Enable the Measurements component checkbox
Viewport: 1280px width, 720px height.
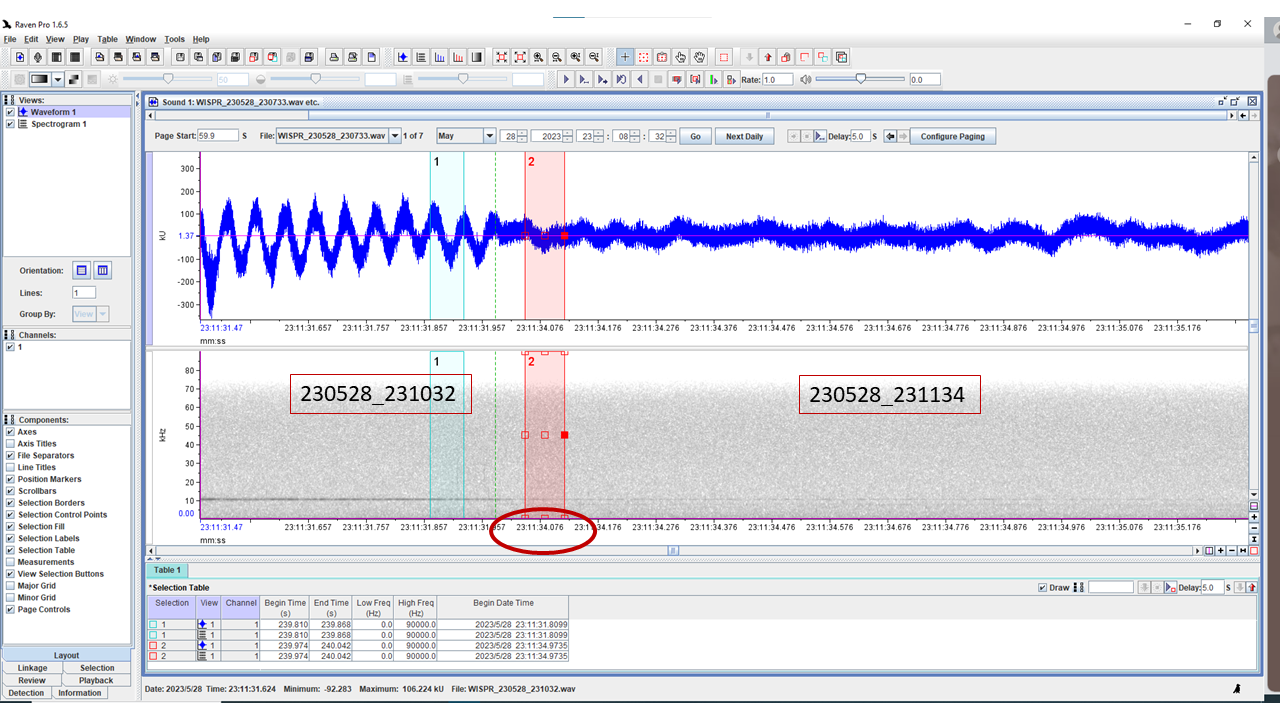click(x=10, y=562)
